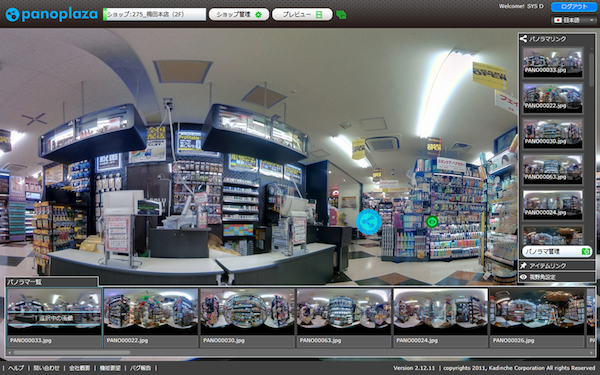Open the プレビュー button
Screen dimensions: 600x375
(x=302, y=15)
